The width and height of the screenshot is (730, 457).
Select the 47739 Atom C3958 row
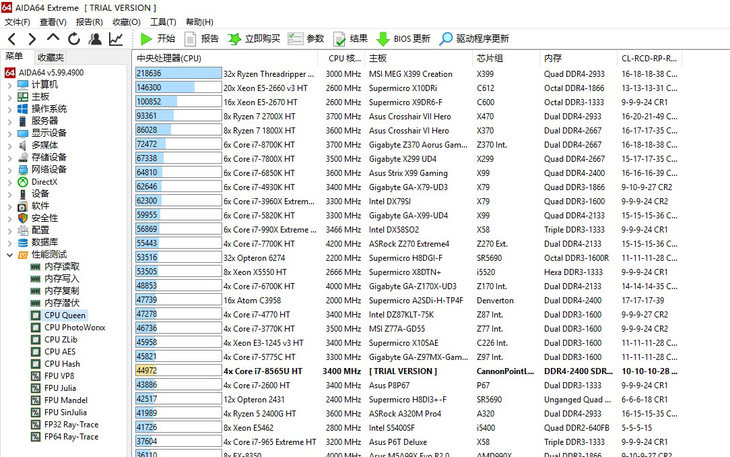coord(406,300)
